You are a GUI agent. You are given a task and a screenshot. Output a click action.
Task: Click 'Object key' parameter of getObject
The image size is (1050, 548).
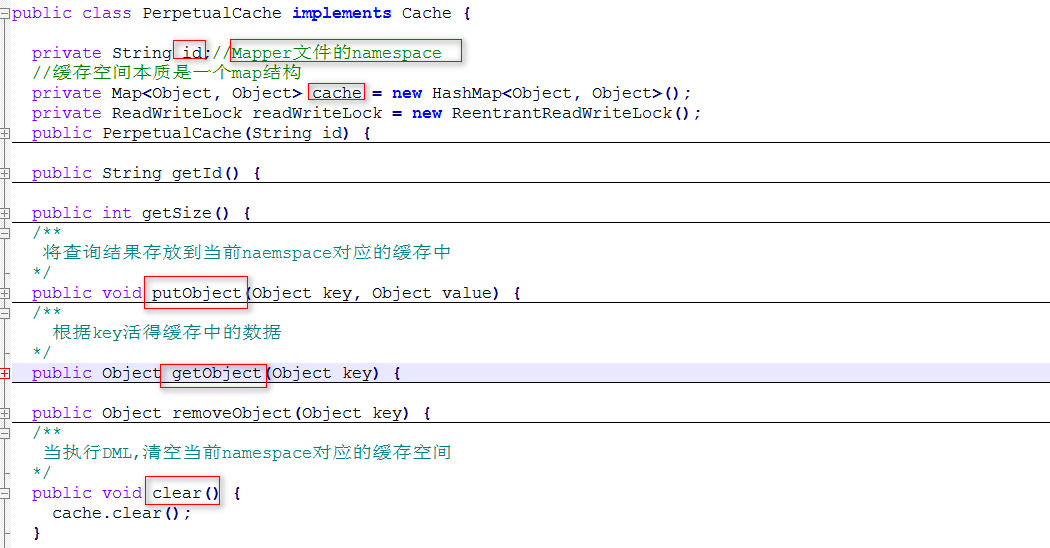coord(321,373)
